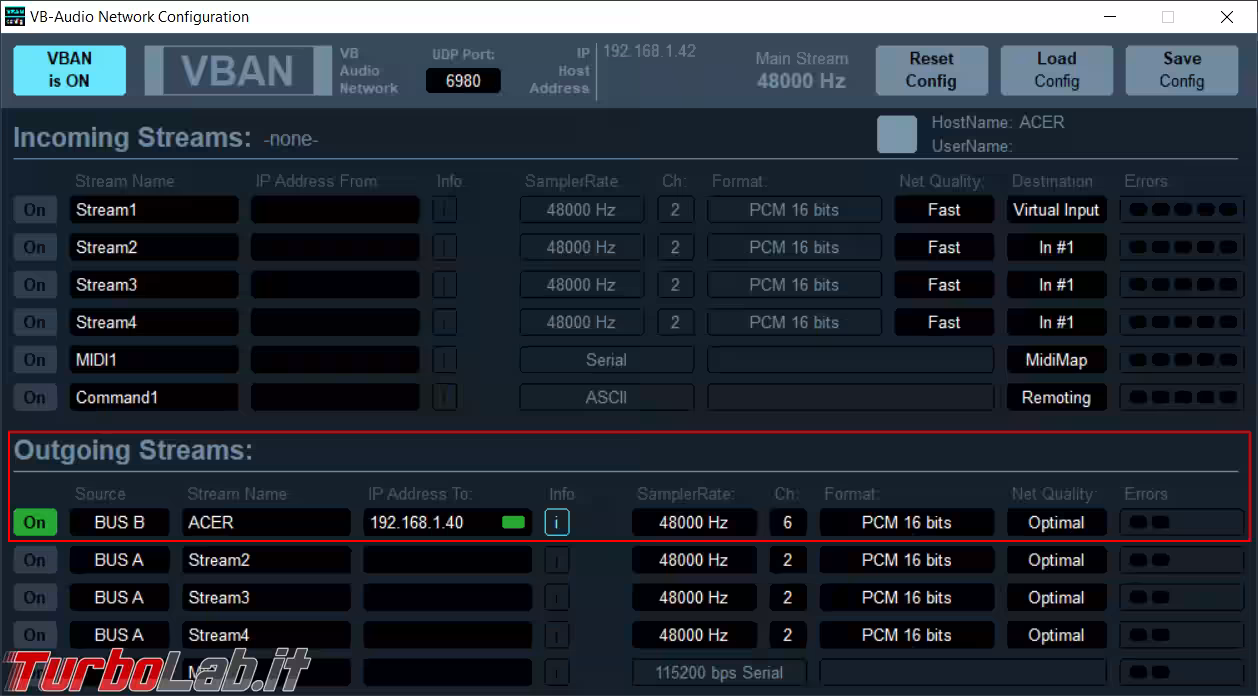Enable the incoming MIDI1 stream
The image size is (1258, 696).
(35, 360)
